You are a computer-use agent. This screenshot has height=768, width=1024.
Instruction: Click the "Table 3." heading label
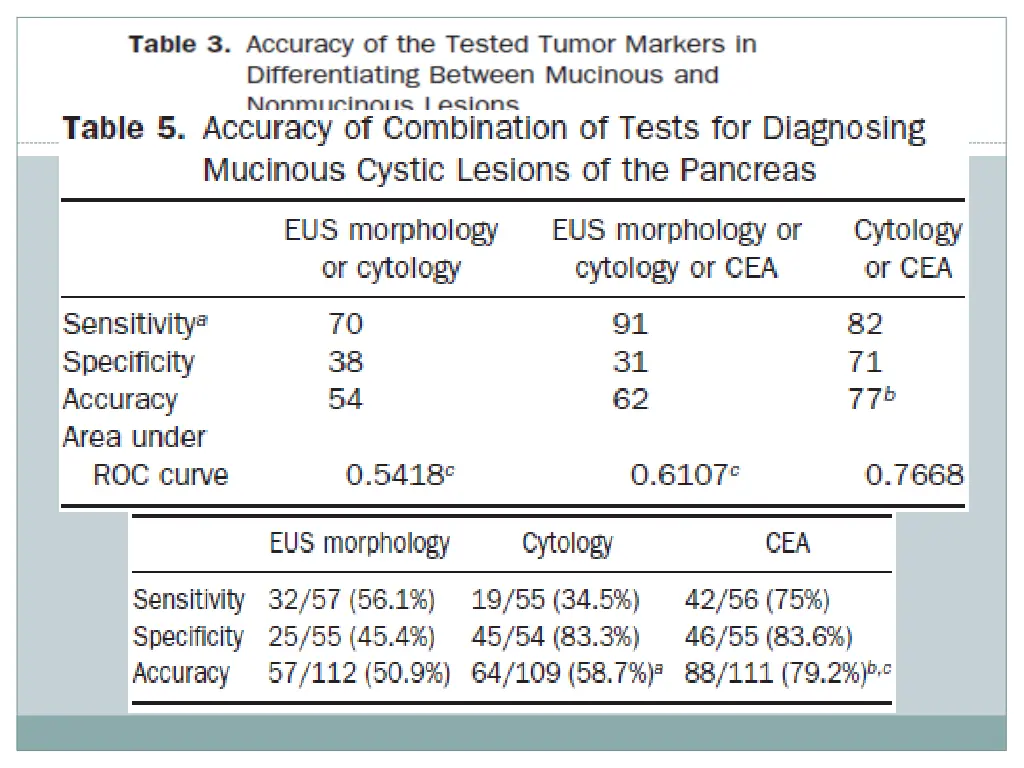tap(180, 44)
